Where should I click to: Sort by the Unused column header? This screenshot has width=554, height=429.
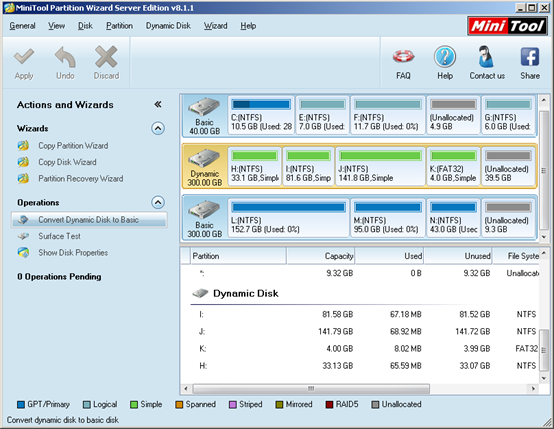458,256
